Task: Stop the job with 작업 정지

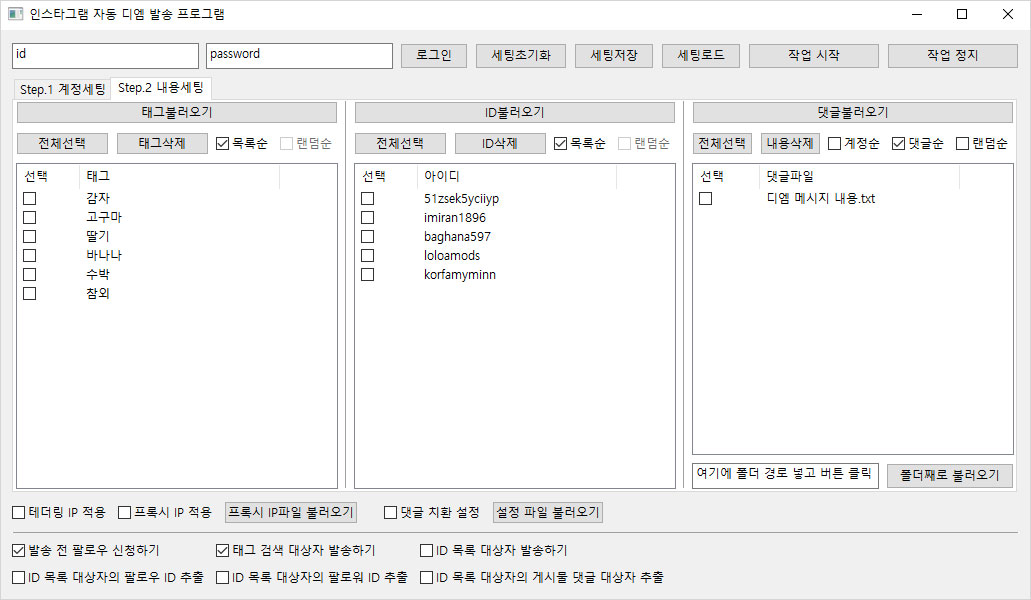Action: click(953, 56)
